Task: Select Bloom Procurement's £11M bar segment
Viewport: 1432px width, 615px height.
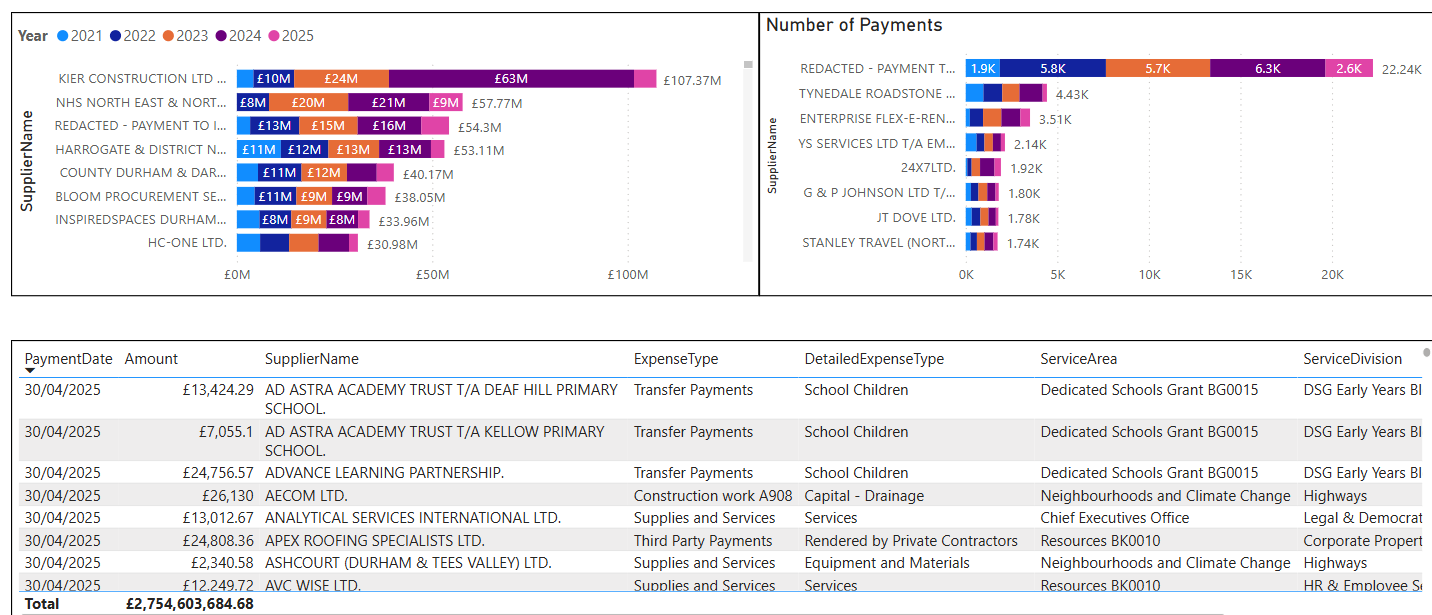Action: (275, 197)
